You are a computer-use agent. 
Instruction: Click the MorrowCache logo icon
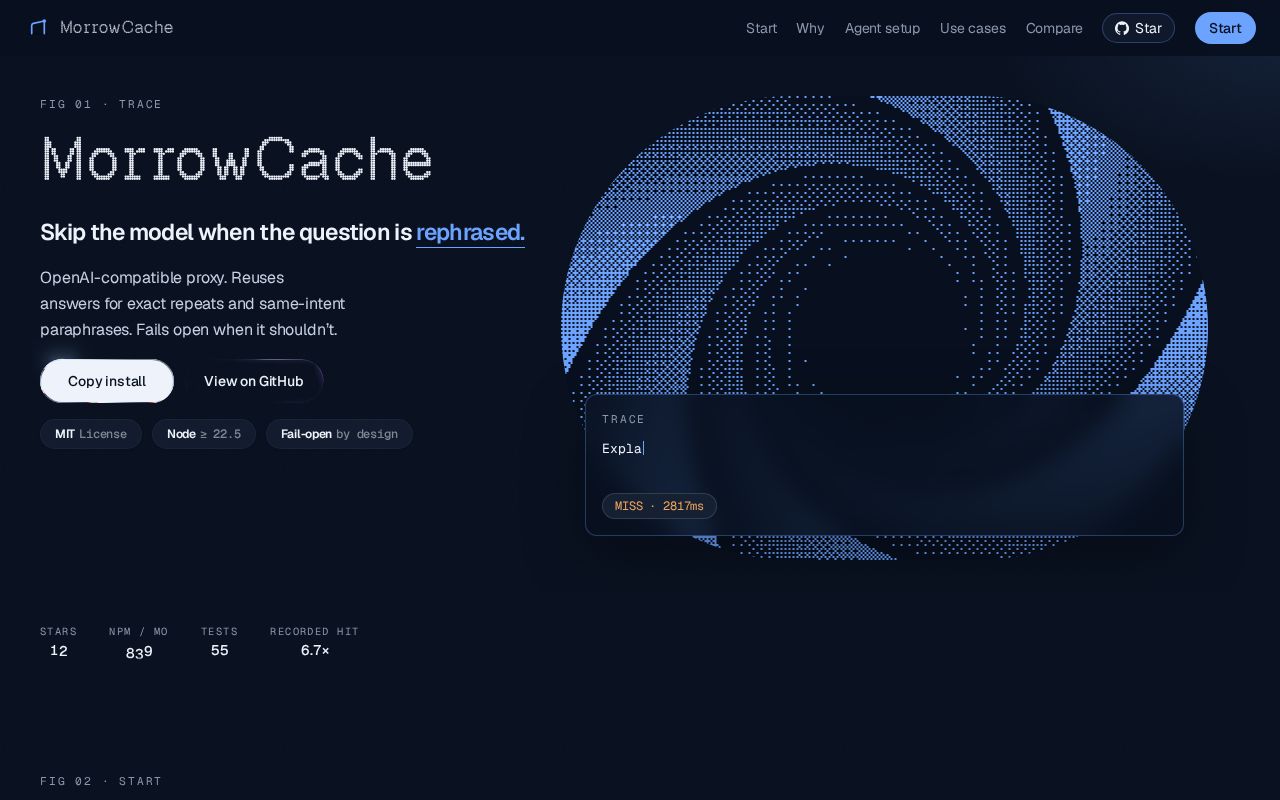click(38, 27)
